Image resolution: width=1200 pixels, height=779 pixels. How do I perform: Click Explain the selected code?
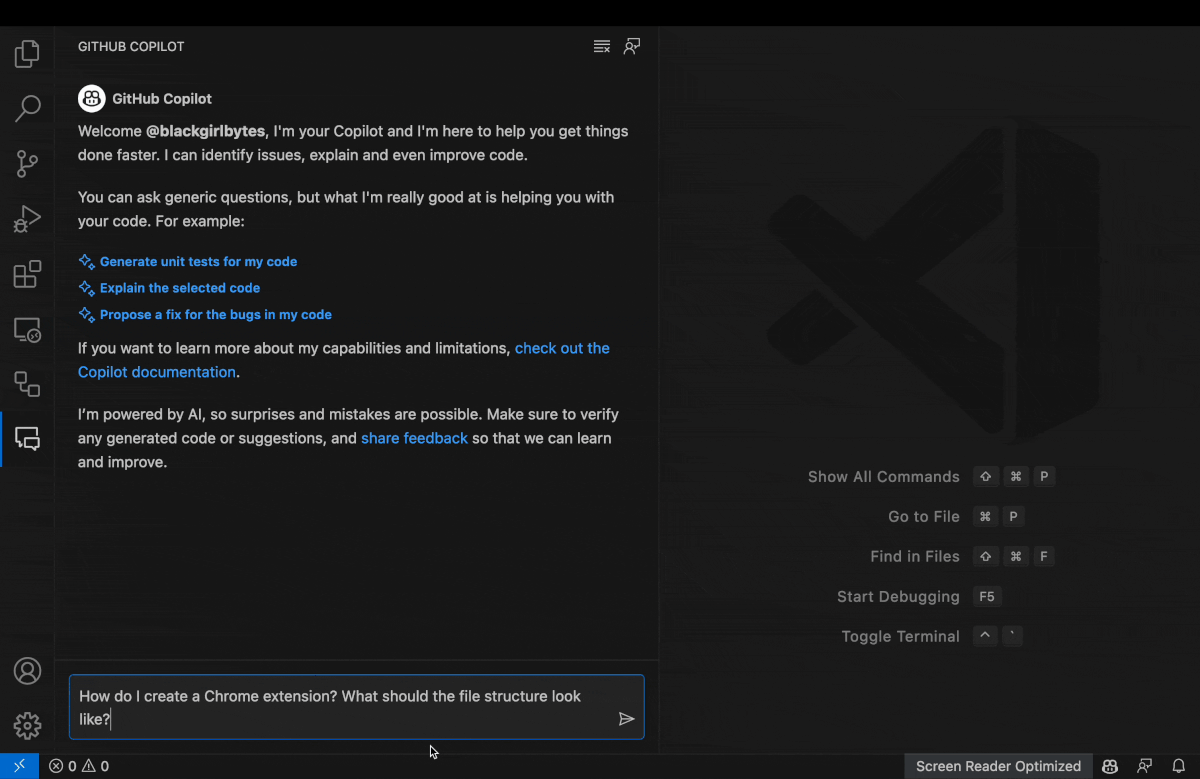click(x=179, y=287)
